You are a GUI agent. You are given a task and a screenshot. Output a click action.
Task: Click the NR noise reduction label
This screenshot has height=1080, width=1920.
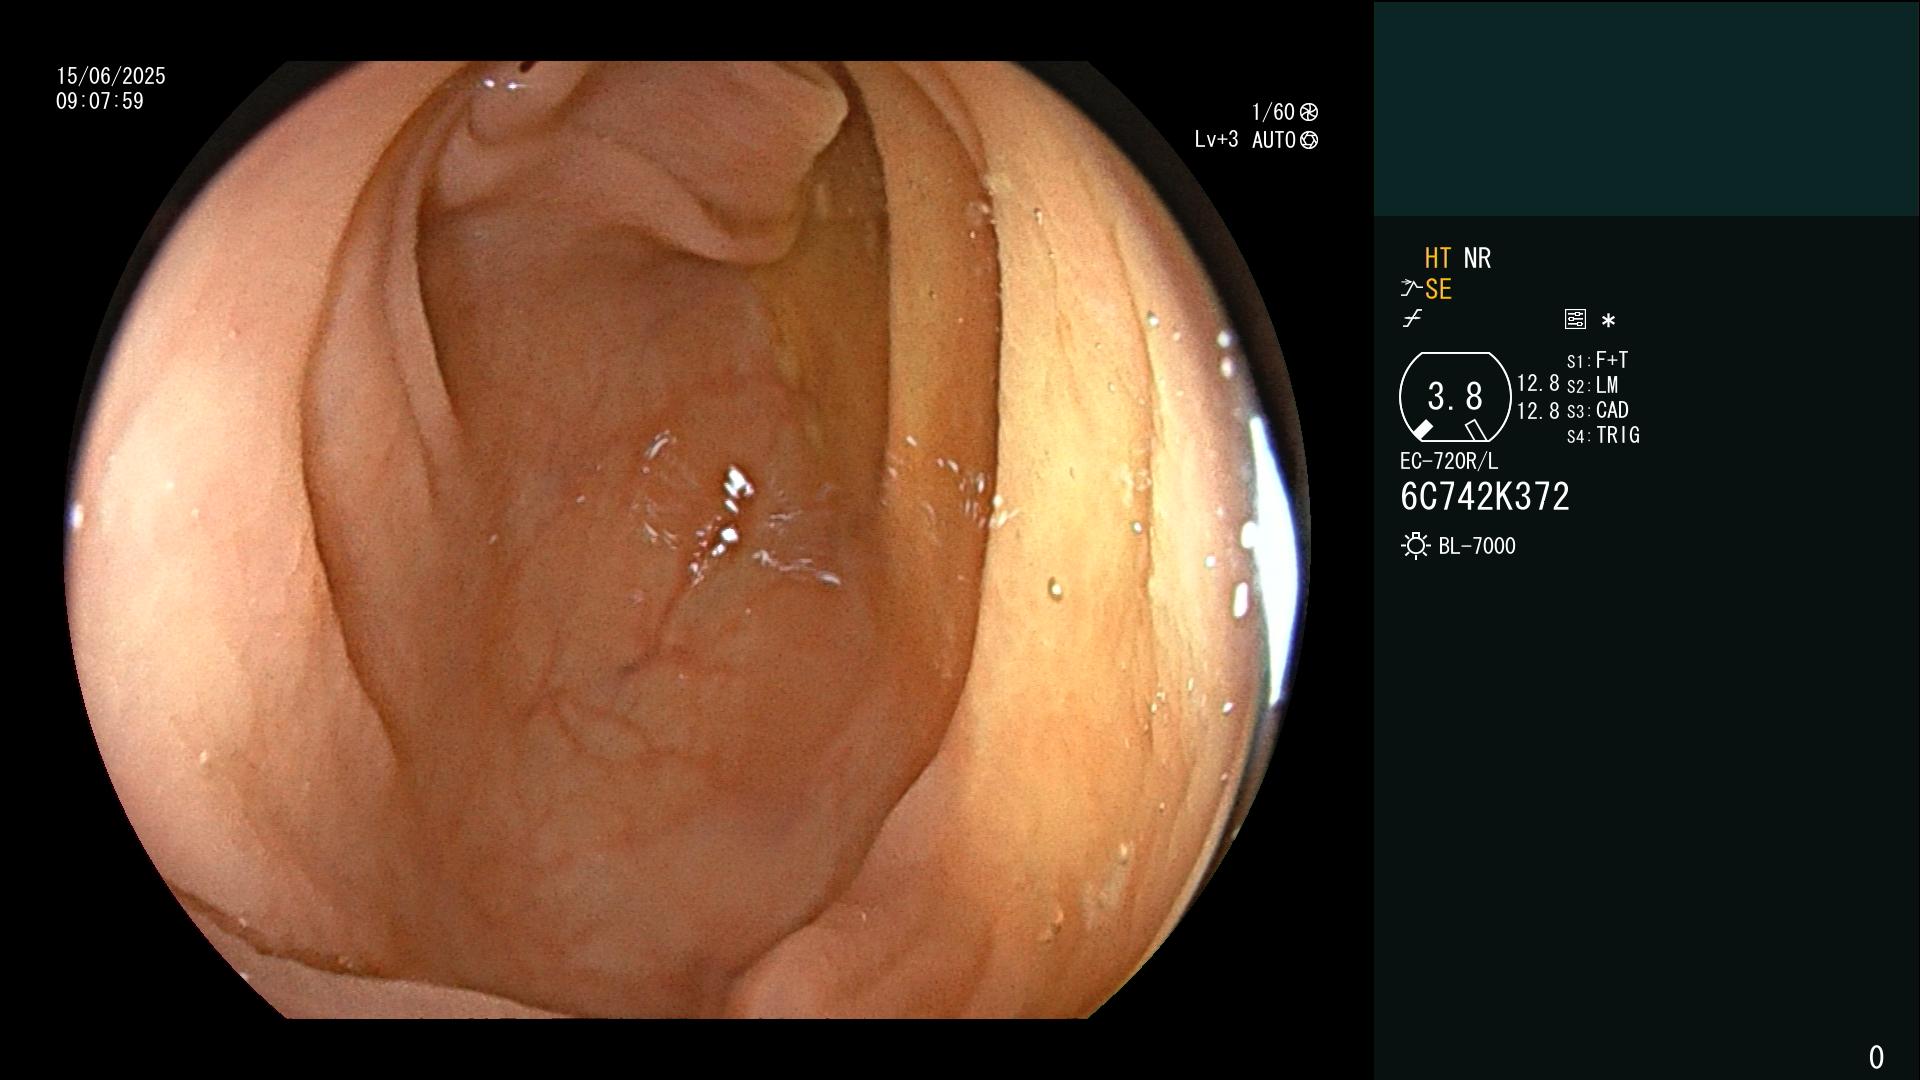pyautogui.click(x=1477, y=258)
